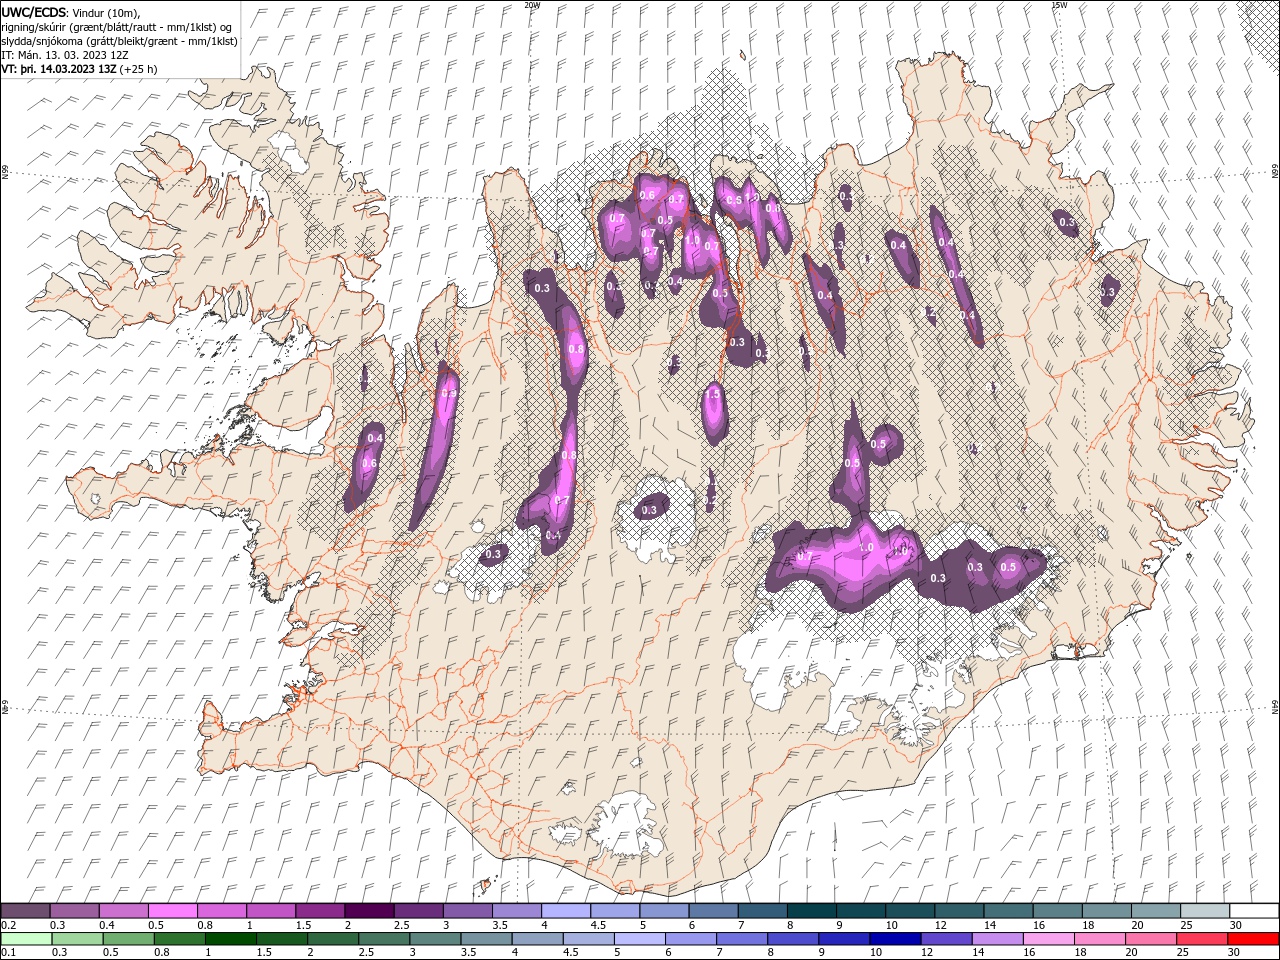Pick the darkest green 1 rain scale swatch
The width and height of the screenshot is (1280, 960).
tap(230, 939)
